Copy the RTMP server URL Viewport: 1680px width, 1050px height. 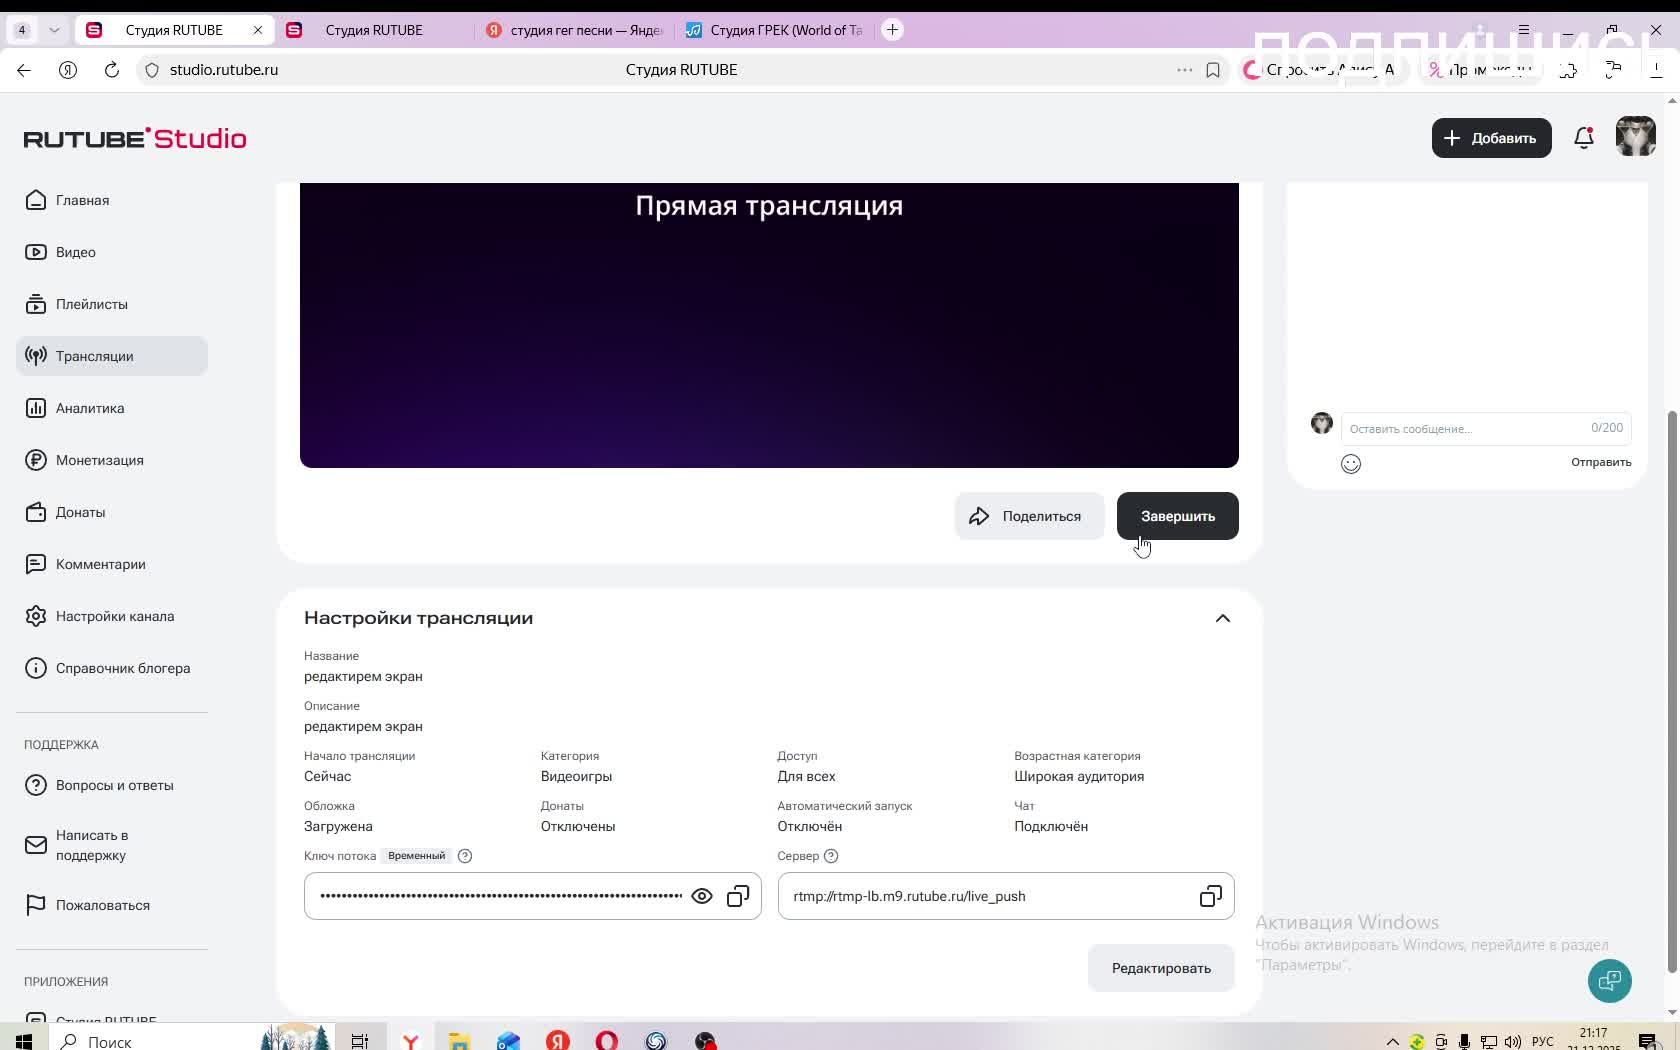(x=1210, y=896)
